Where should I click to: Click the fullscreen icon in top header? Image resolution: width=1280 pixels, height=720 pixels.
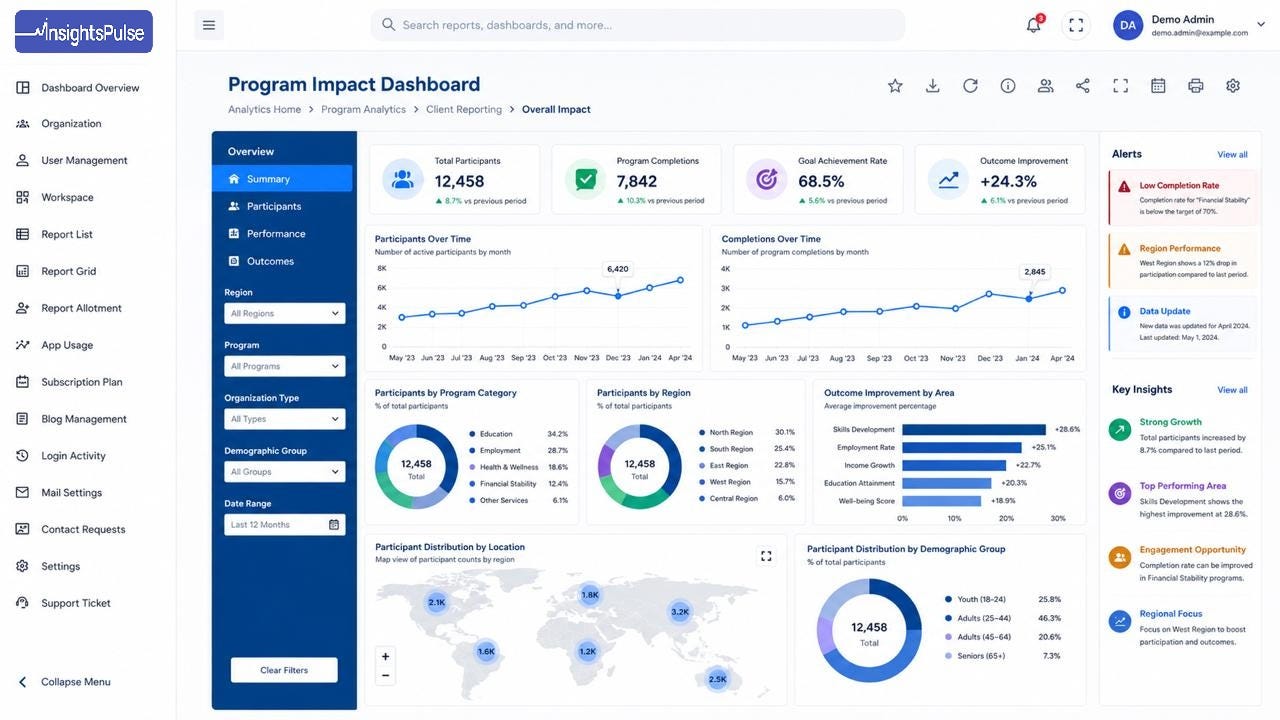[1076, 25]
